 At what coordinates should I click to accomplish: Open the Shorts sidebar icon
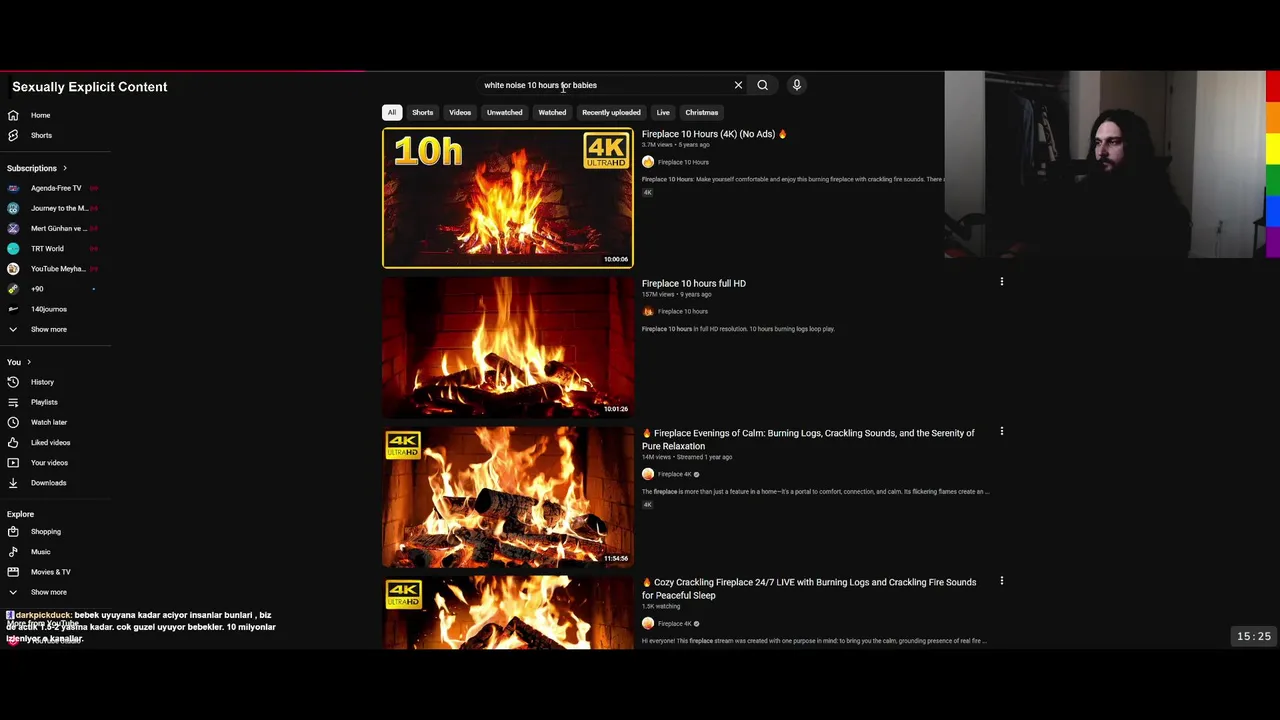13,135
